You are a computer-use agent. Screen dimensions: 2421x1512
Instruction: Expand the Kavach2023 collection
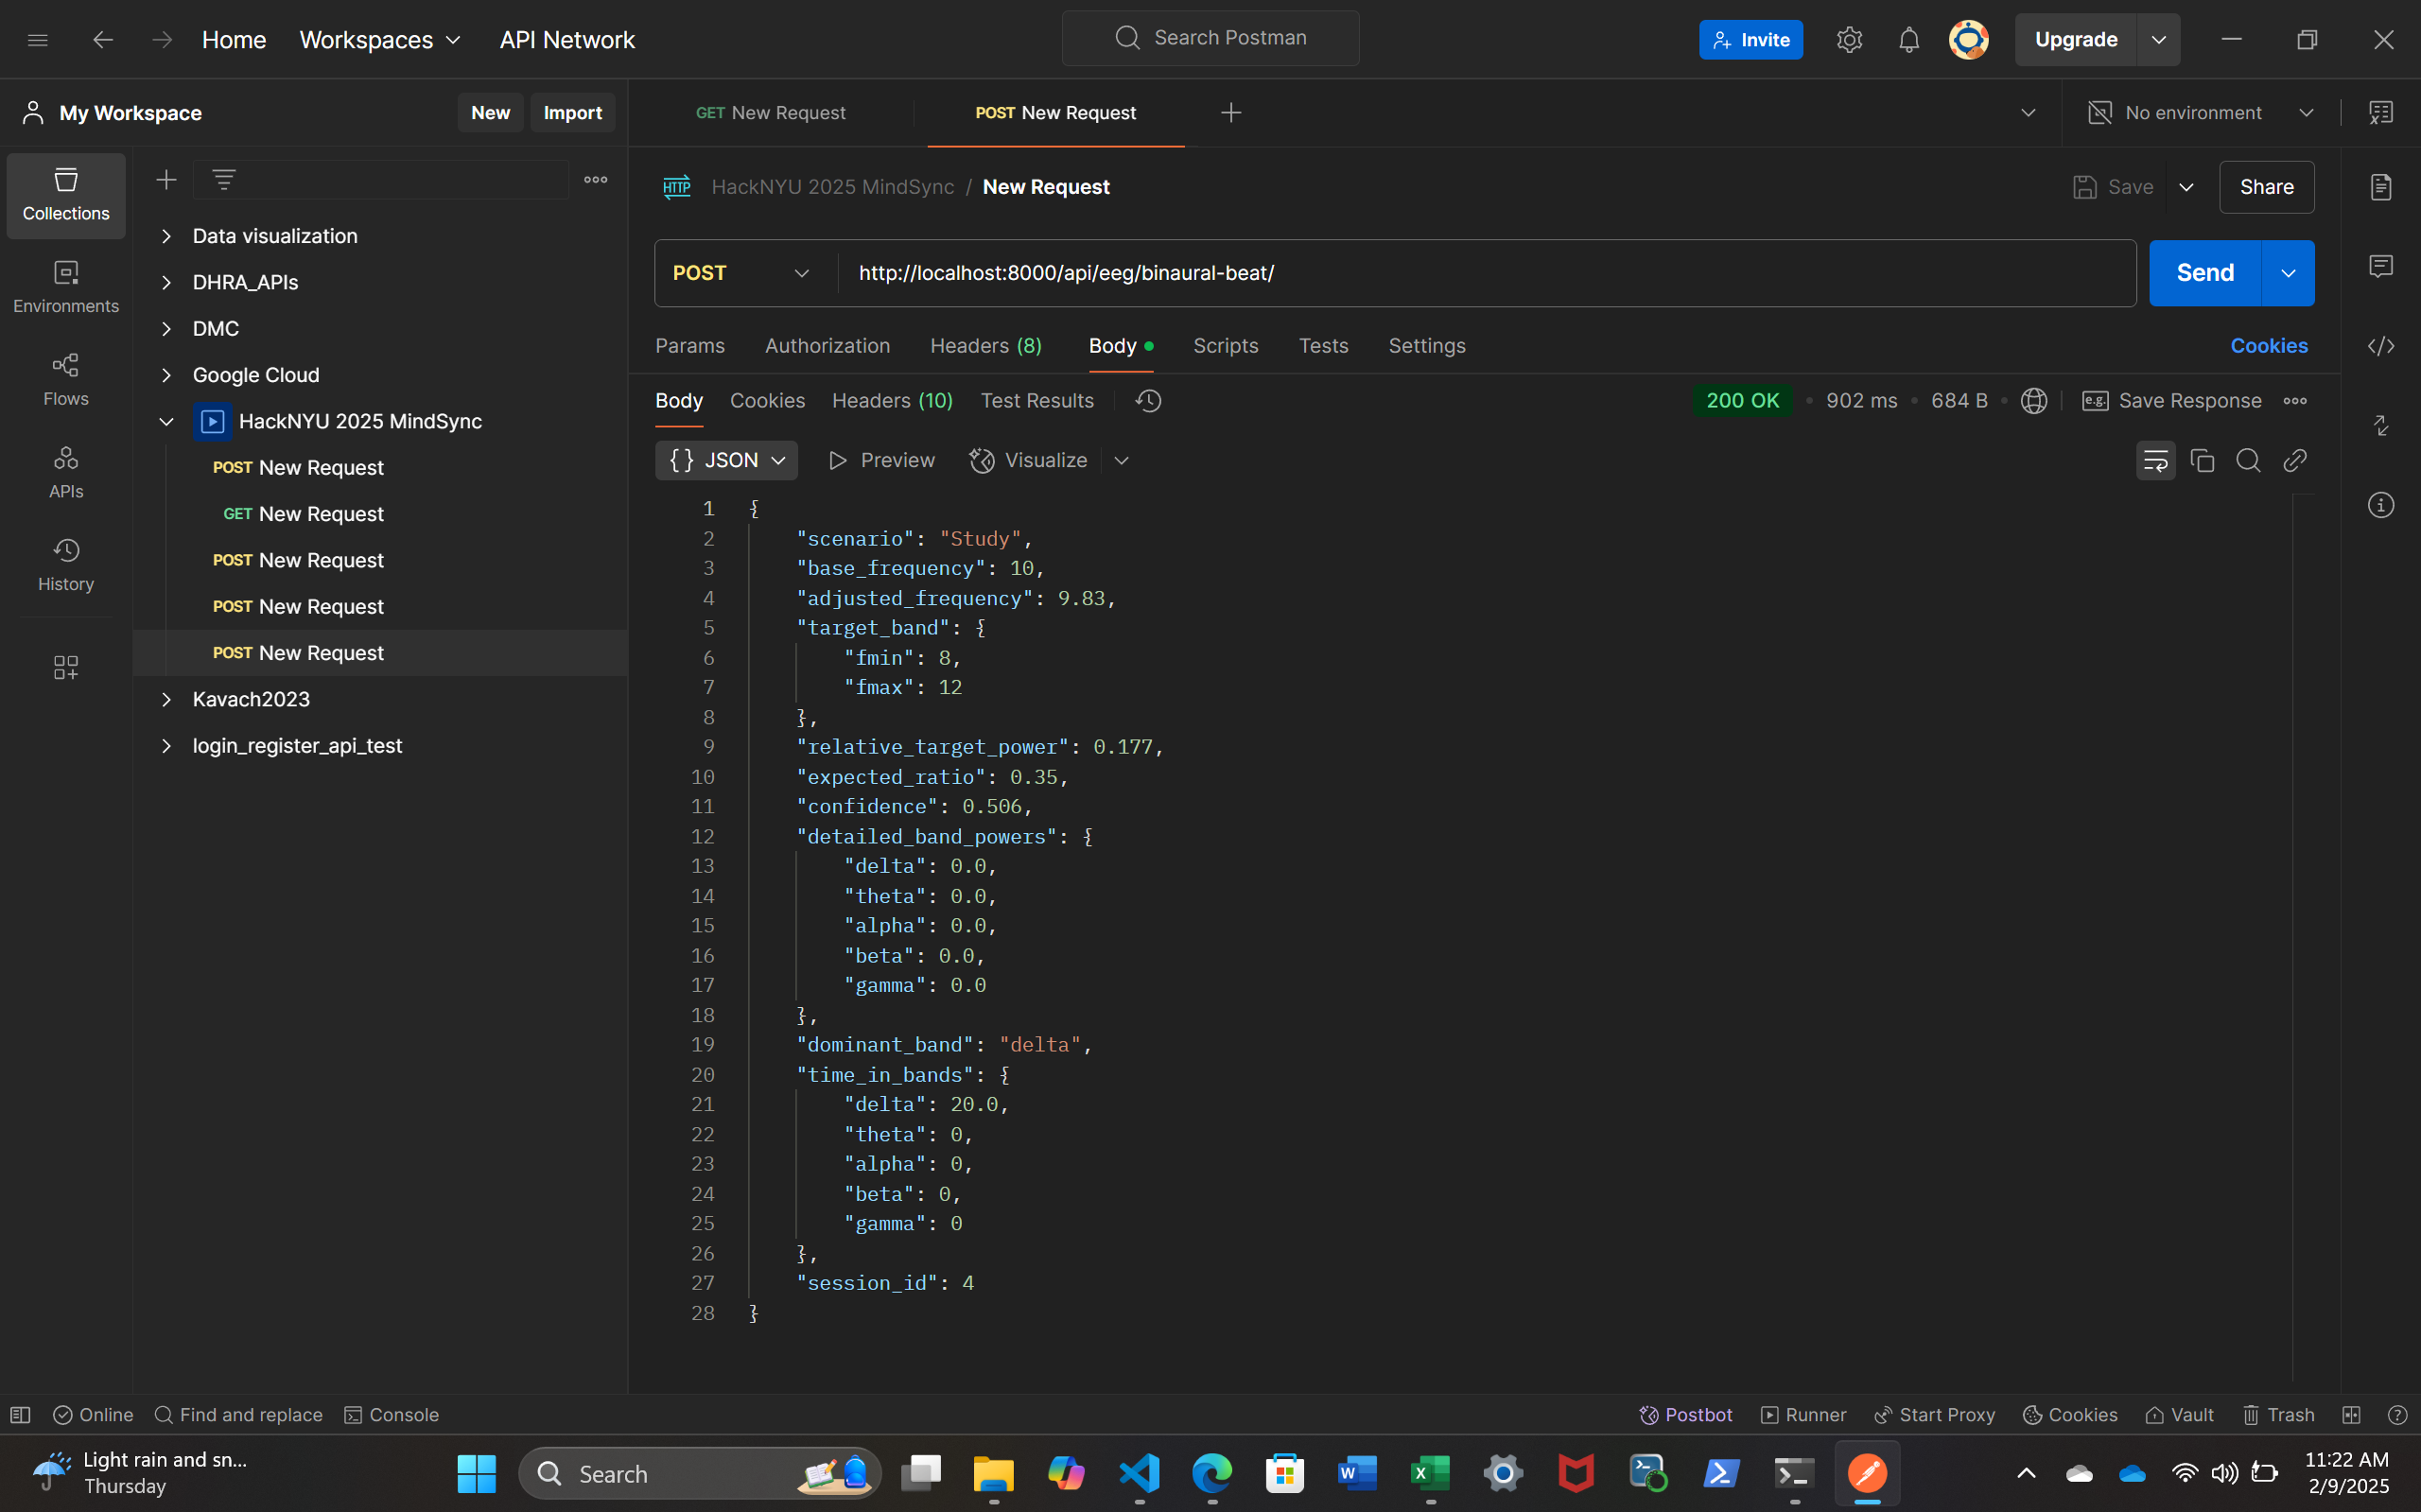tap(166, 699)
